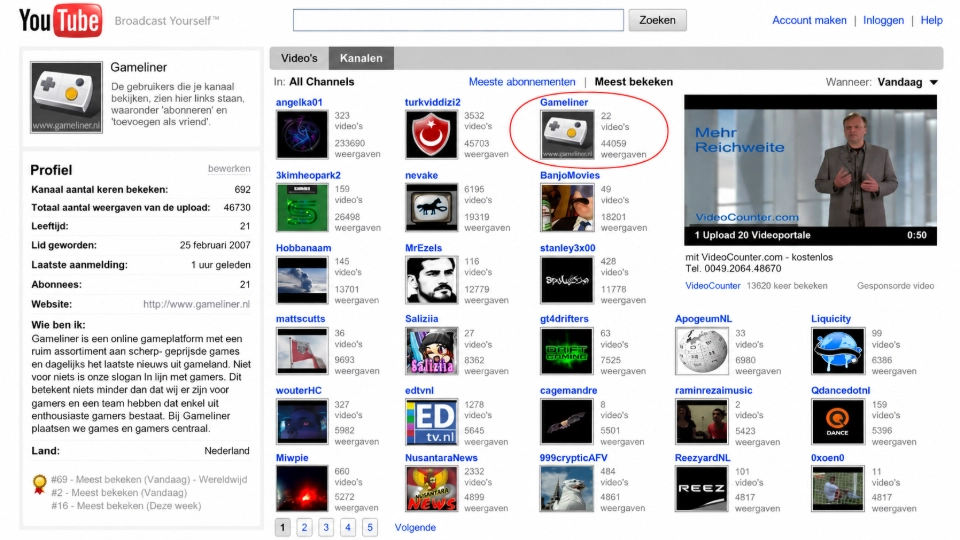The image size is (960, 540).
Task: Open Help link
Action: coord(932,20)
